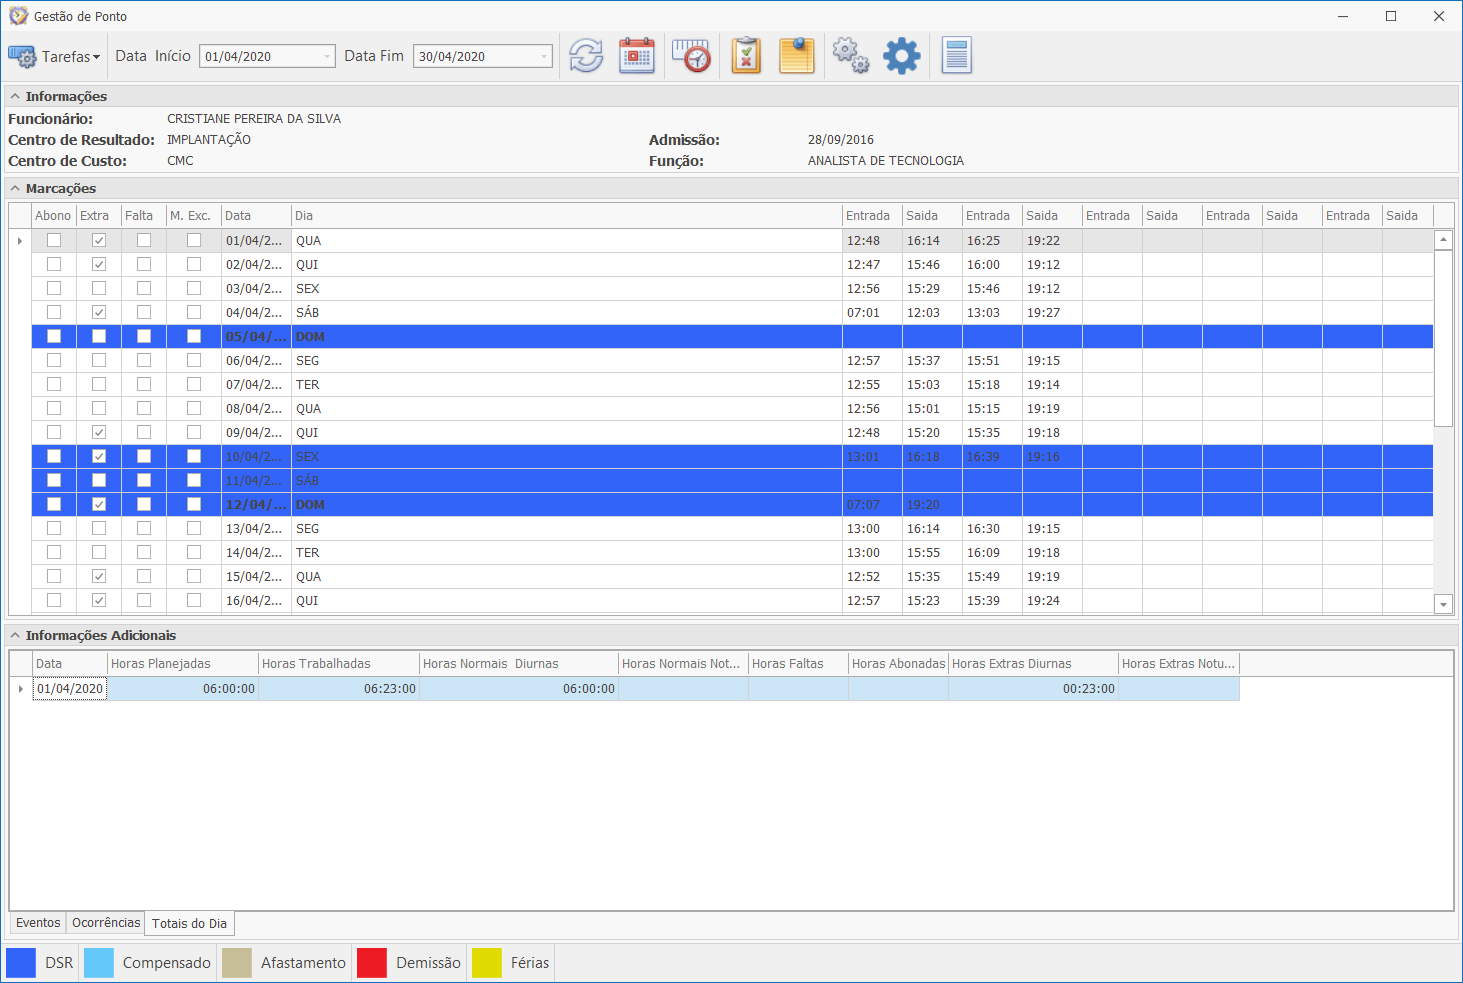1463x983 pixels.
Task: Click the 16:30 Entrada cell on 13/04
Action: [x=992, y=529]
